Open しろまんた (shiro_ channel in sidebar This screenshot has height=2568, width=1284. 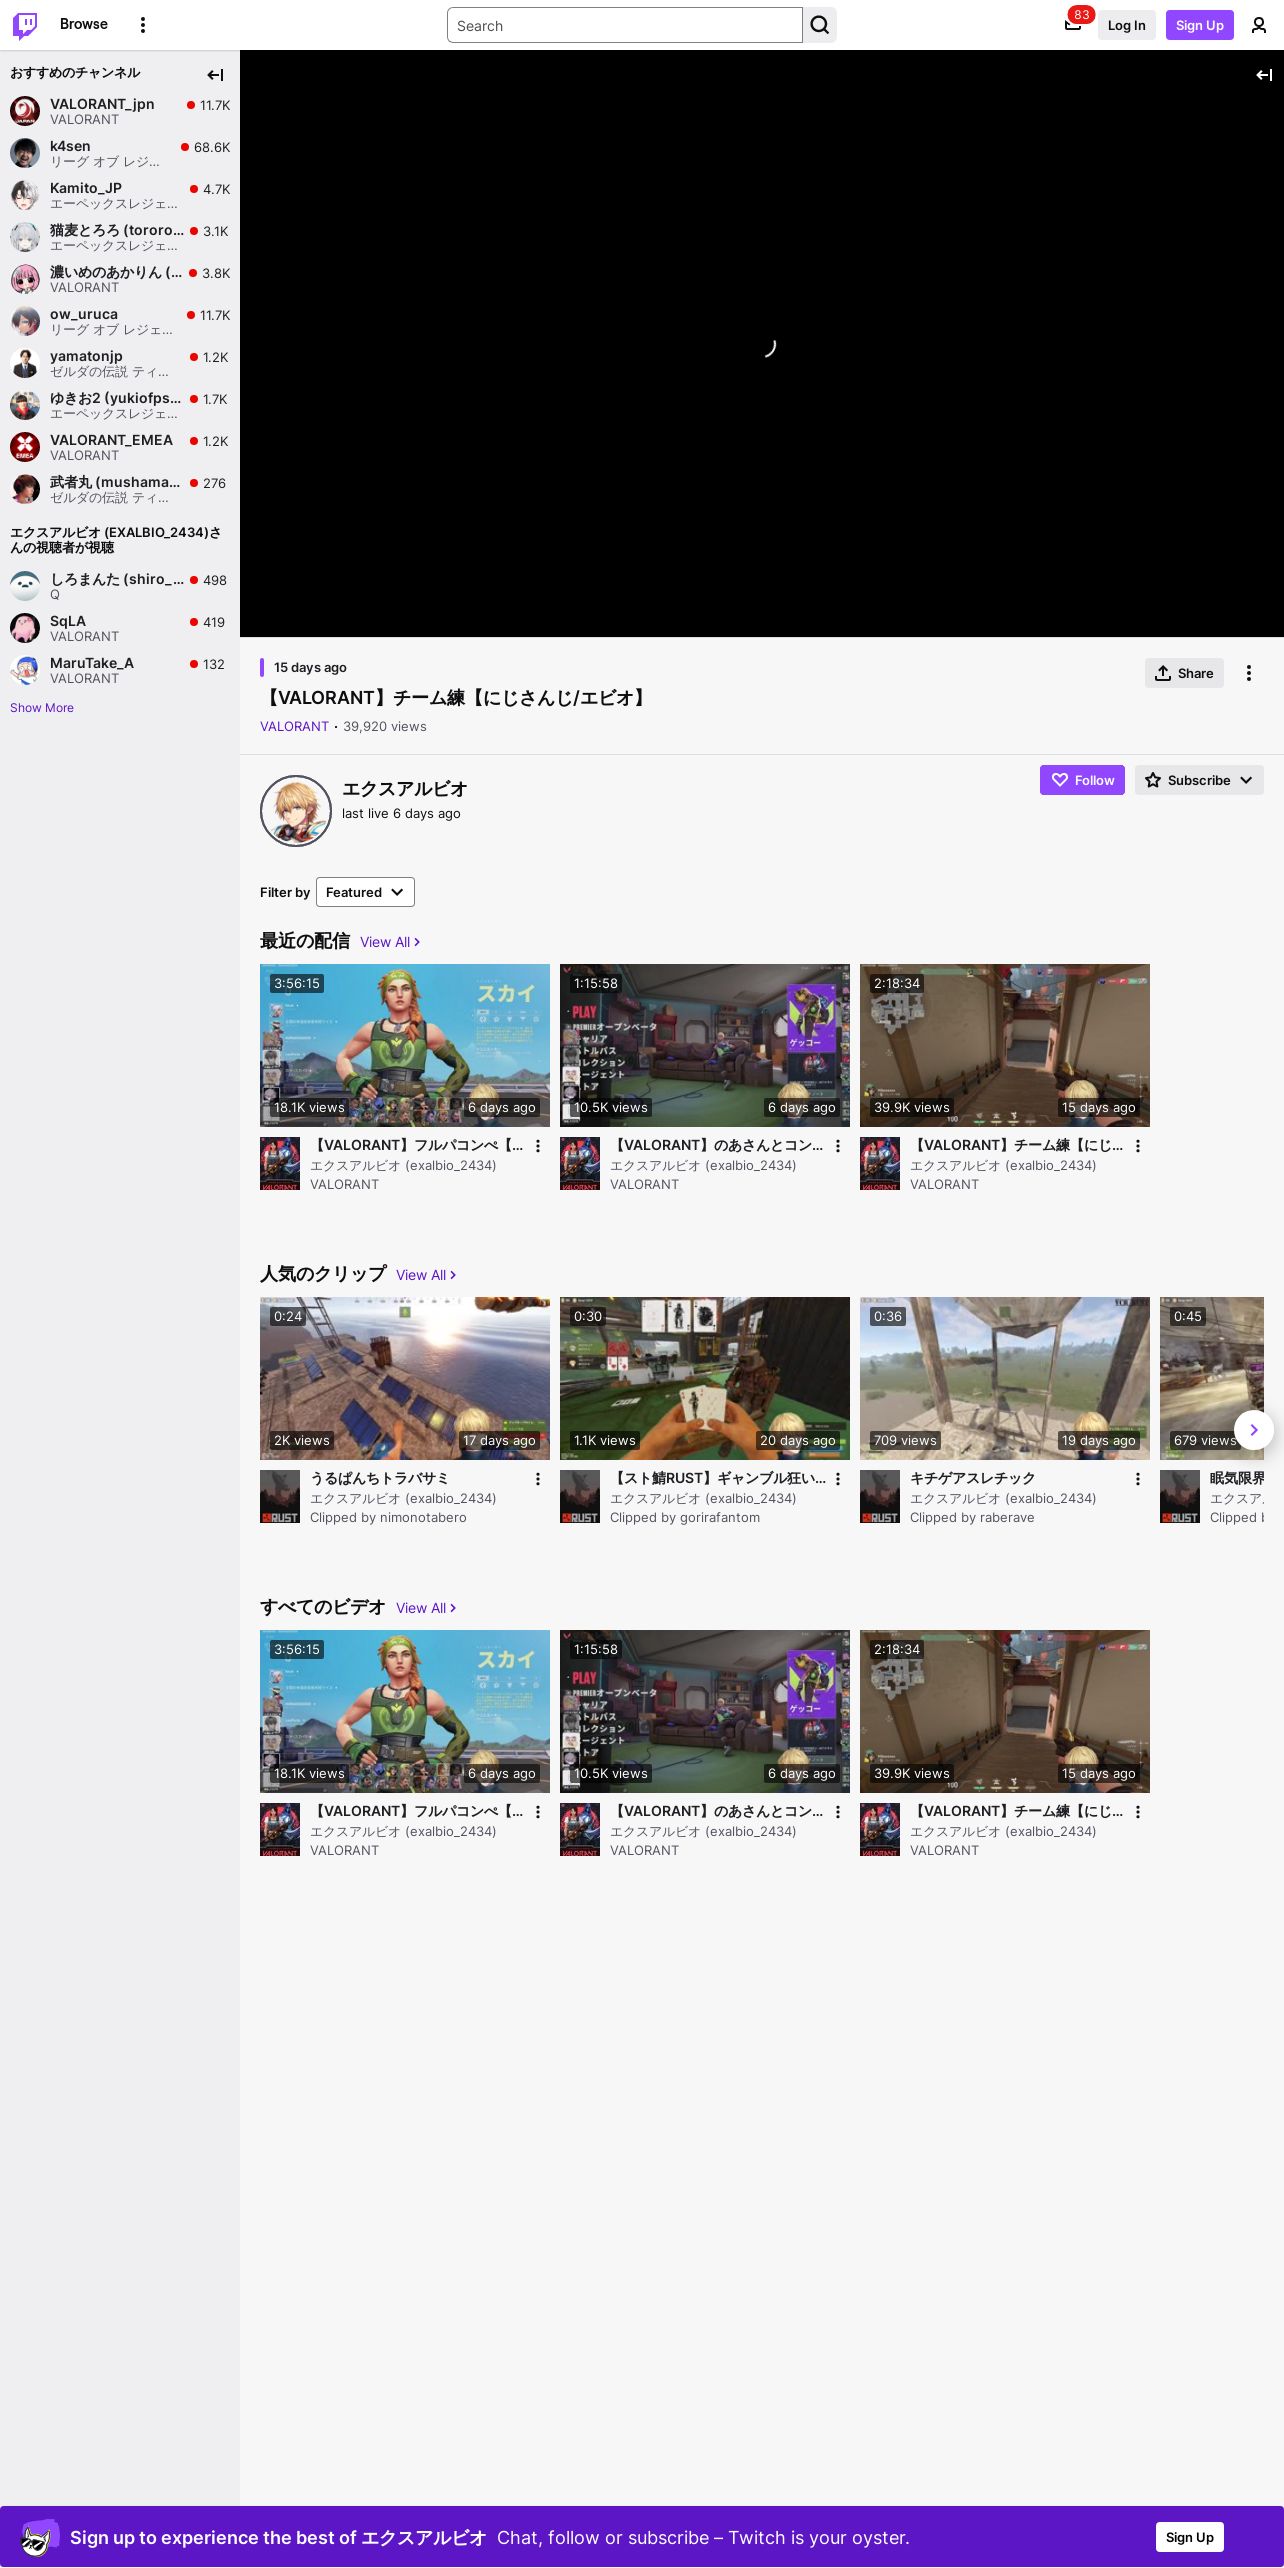click(x=120, y=586)
